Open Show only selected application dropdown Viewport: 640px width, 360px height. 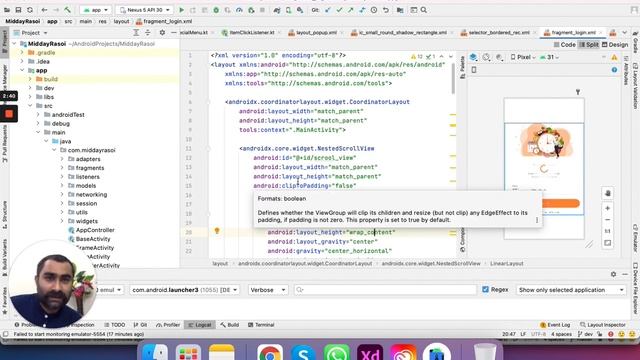pyautogui.click(x=571, y=290)
